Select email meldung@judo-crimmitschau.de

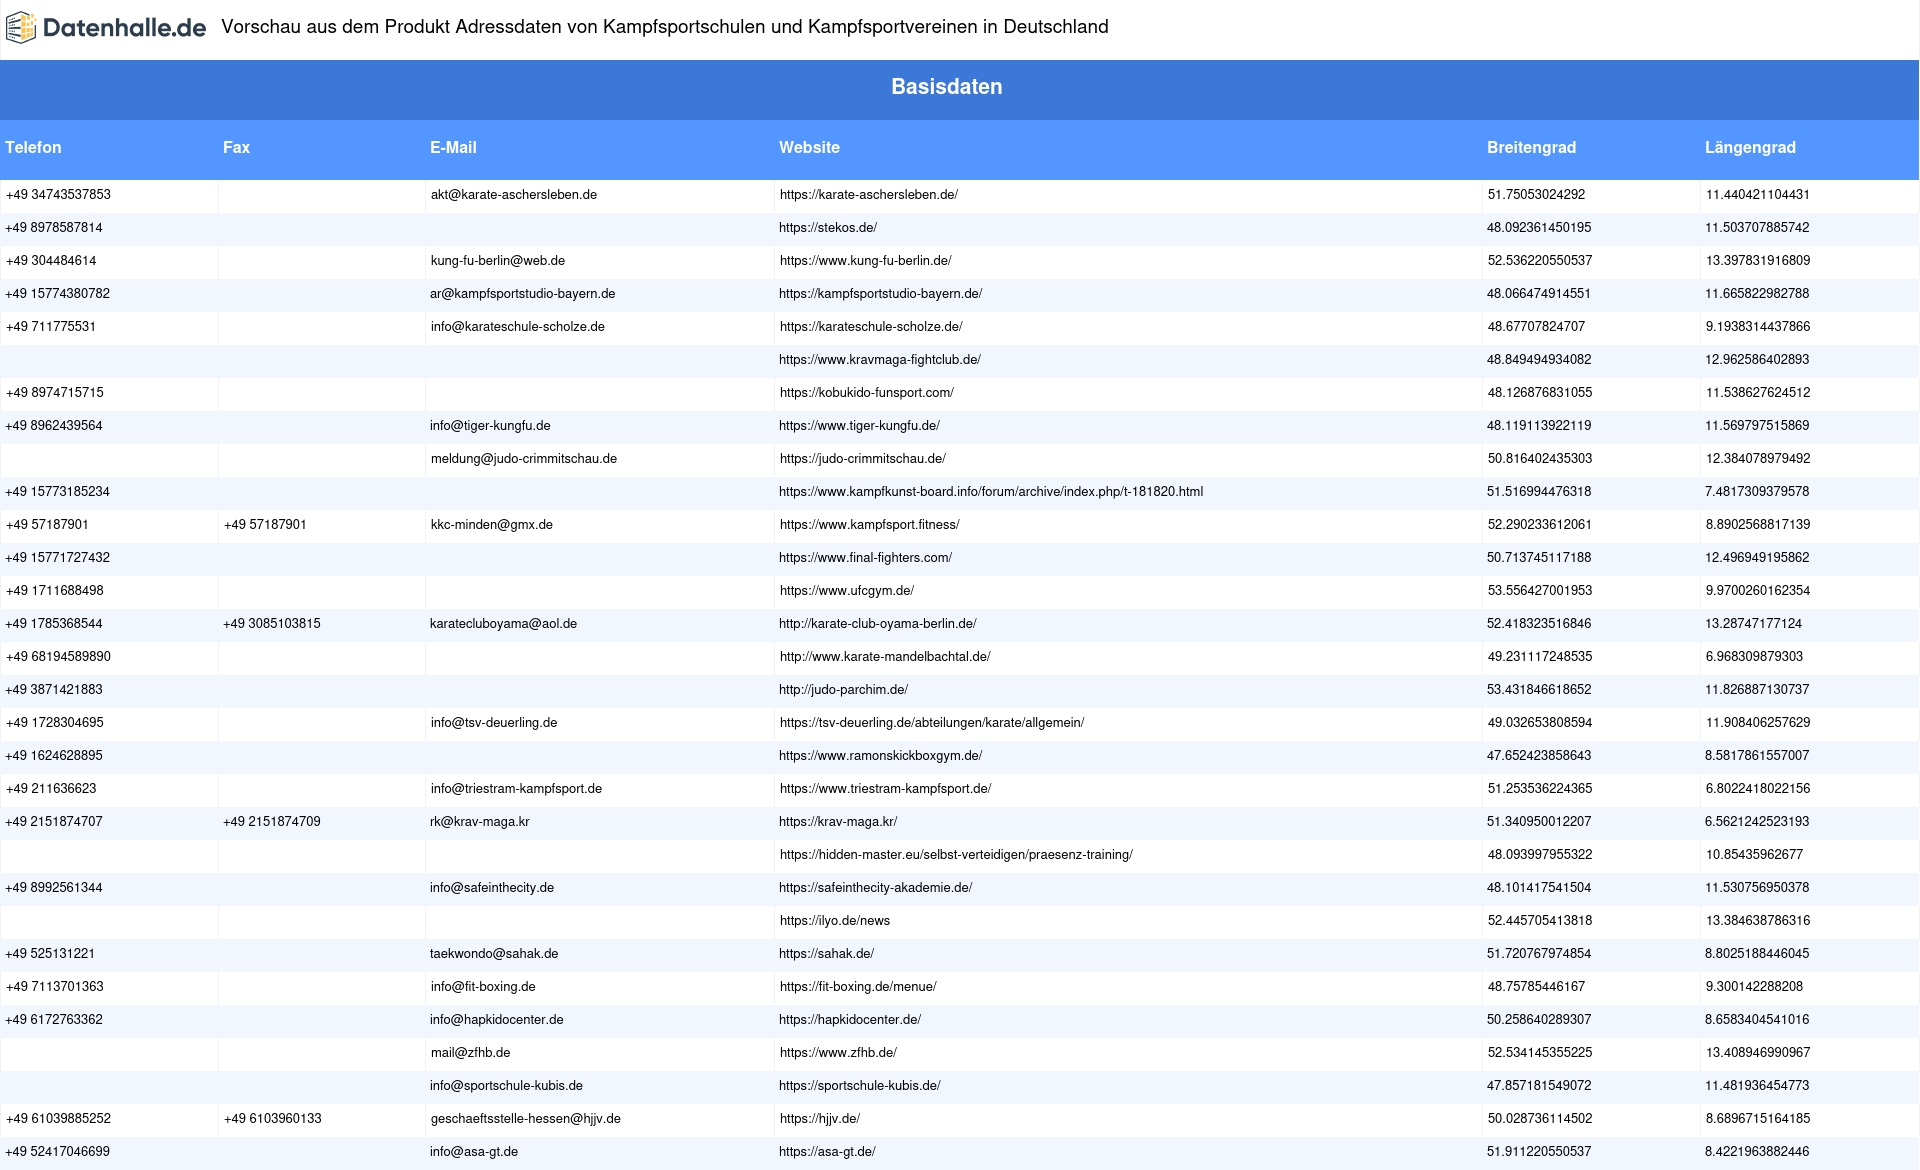point(524,459)
